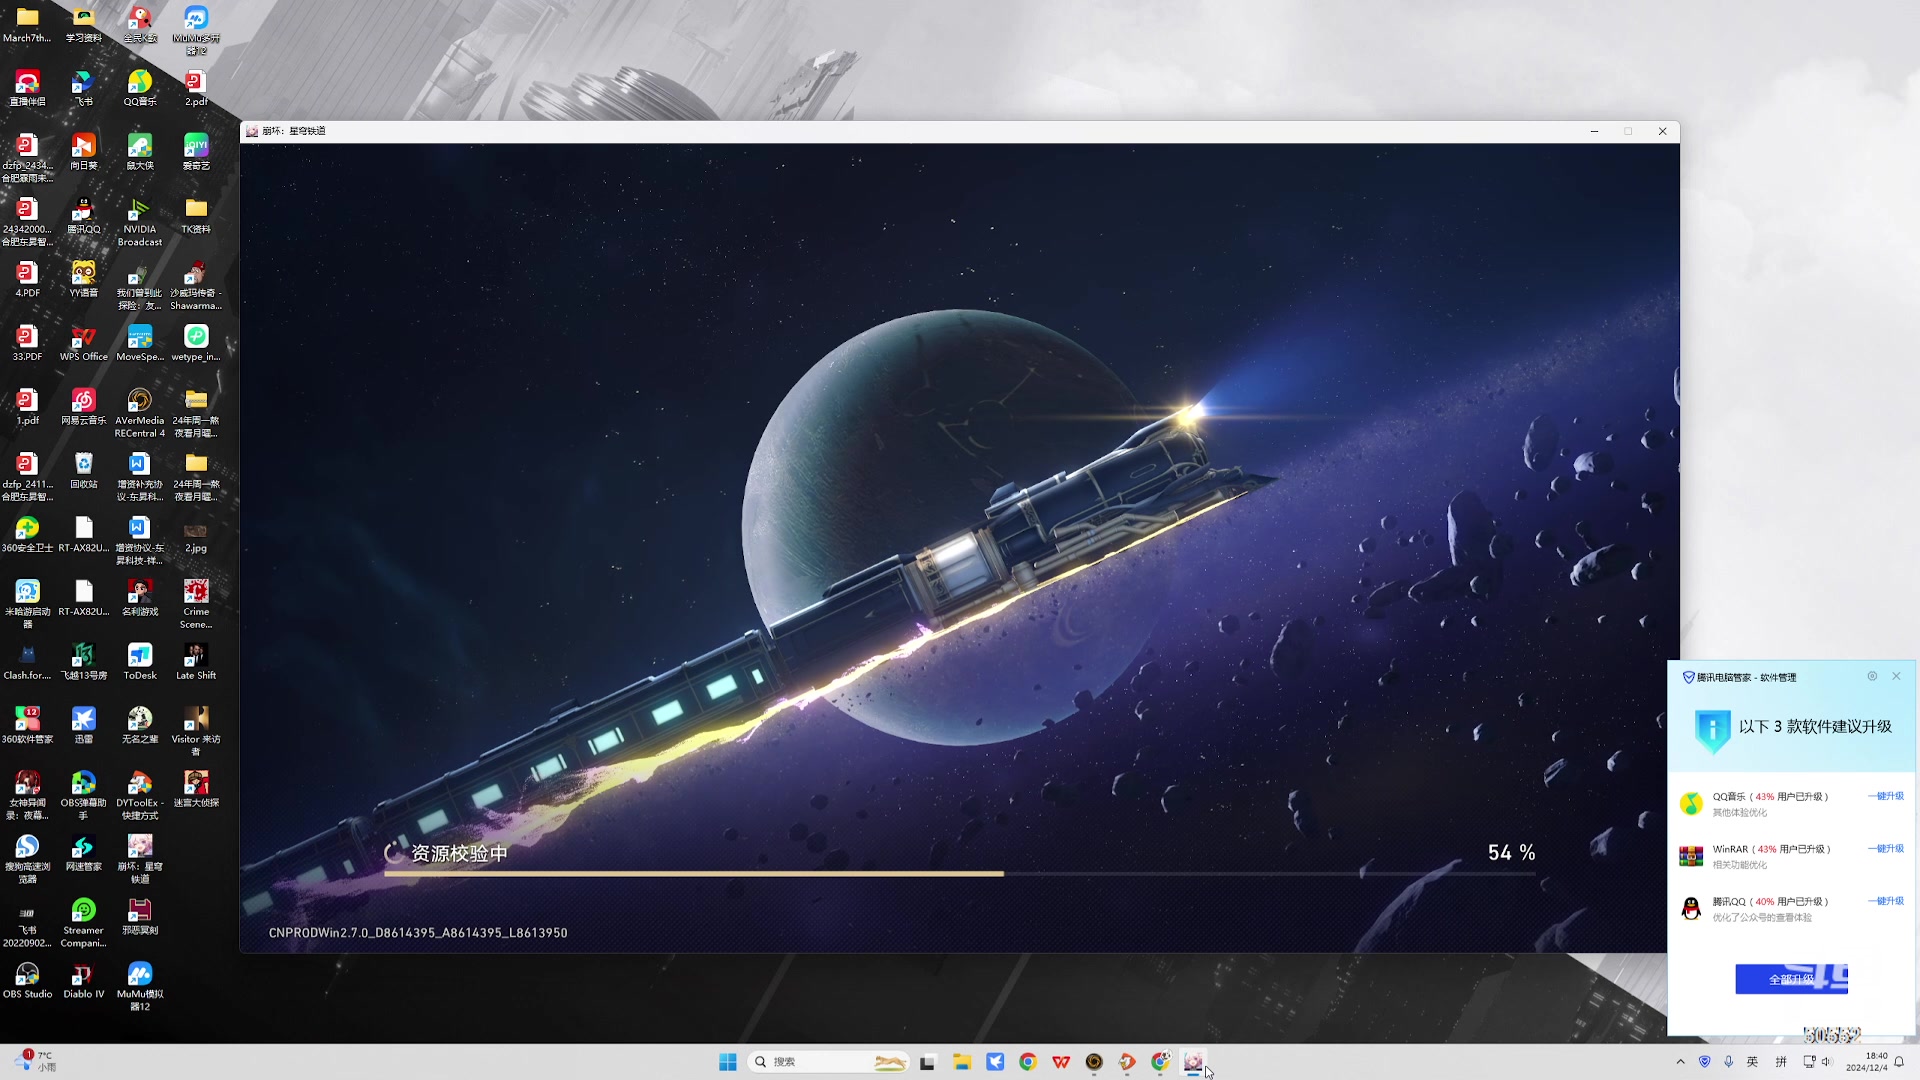Image resolution: width=1920 pixels, height=1080 pixels.
Task: Open the AVerMedia RECentral 4 shortcut
Action: tap(140, 413)
